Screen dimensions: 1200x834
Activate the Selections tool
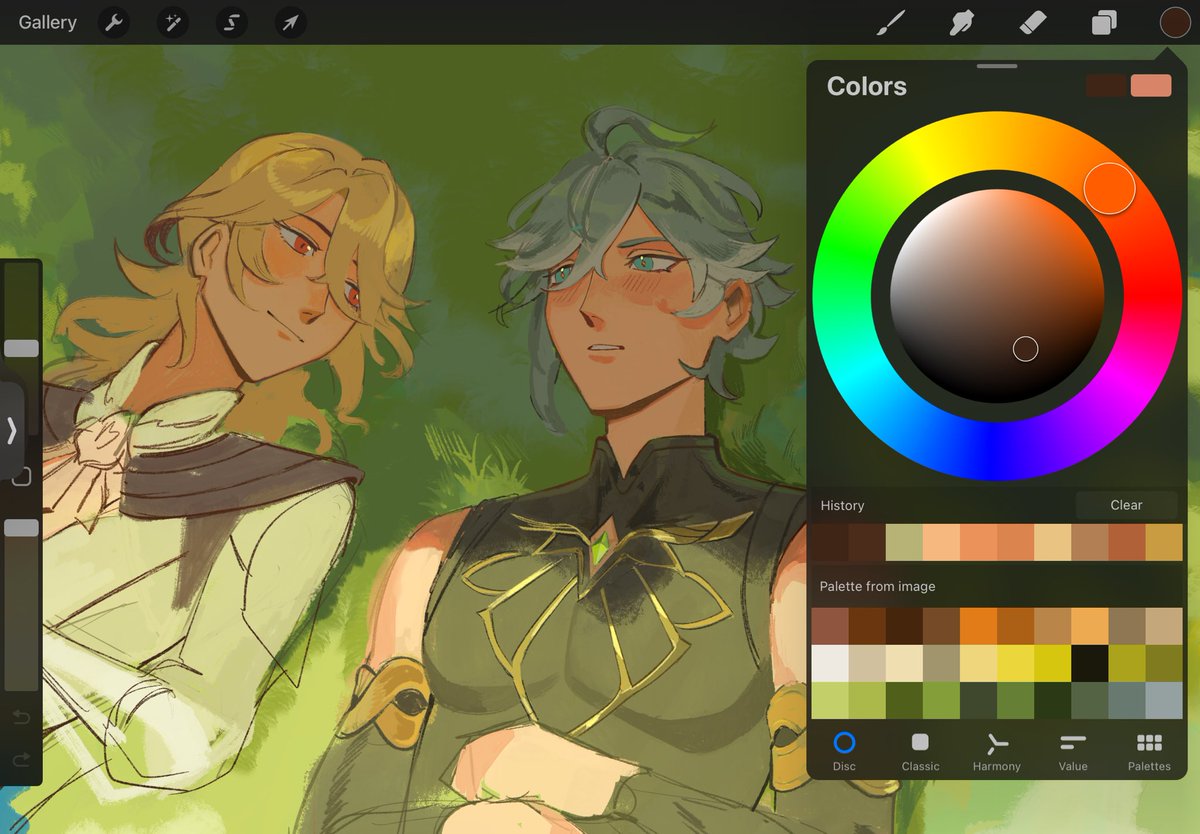[231, 22]
